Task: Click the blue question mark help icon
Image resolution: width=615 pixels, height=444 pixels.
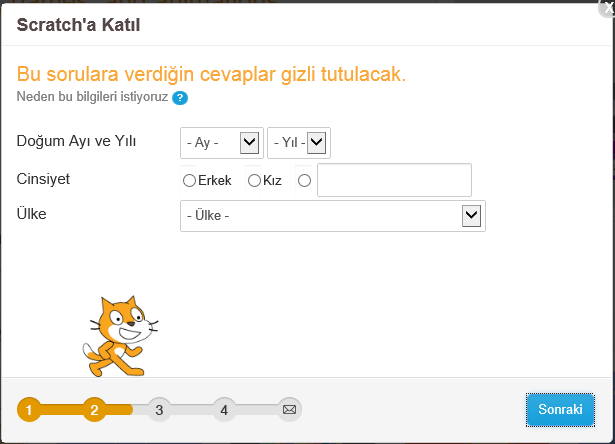Action: tap(180, 98)
